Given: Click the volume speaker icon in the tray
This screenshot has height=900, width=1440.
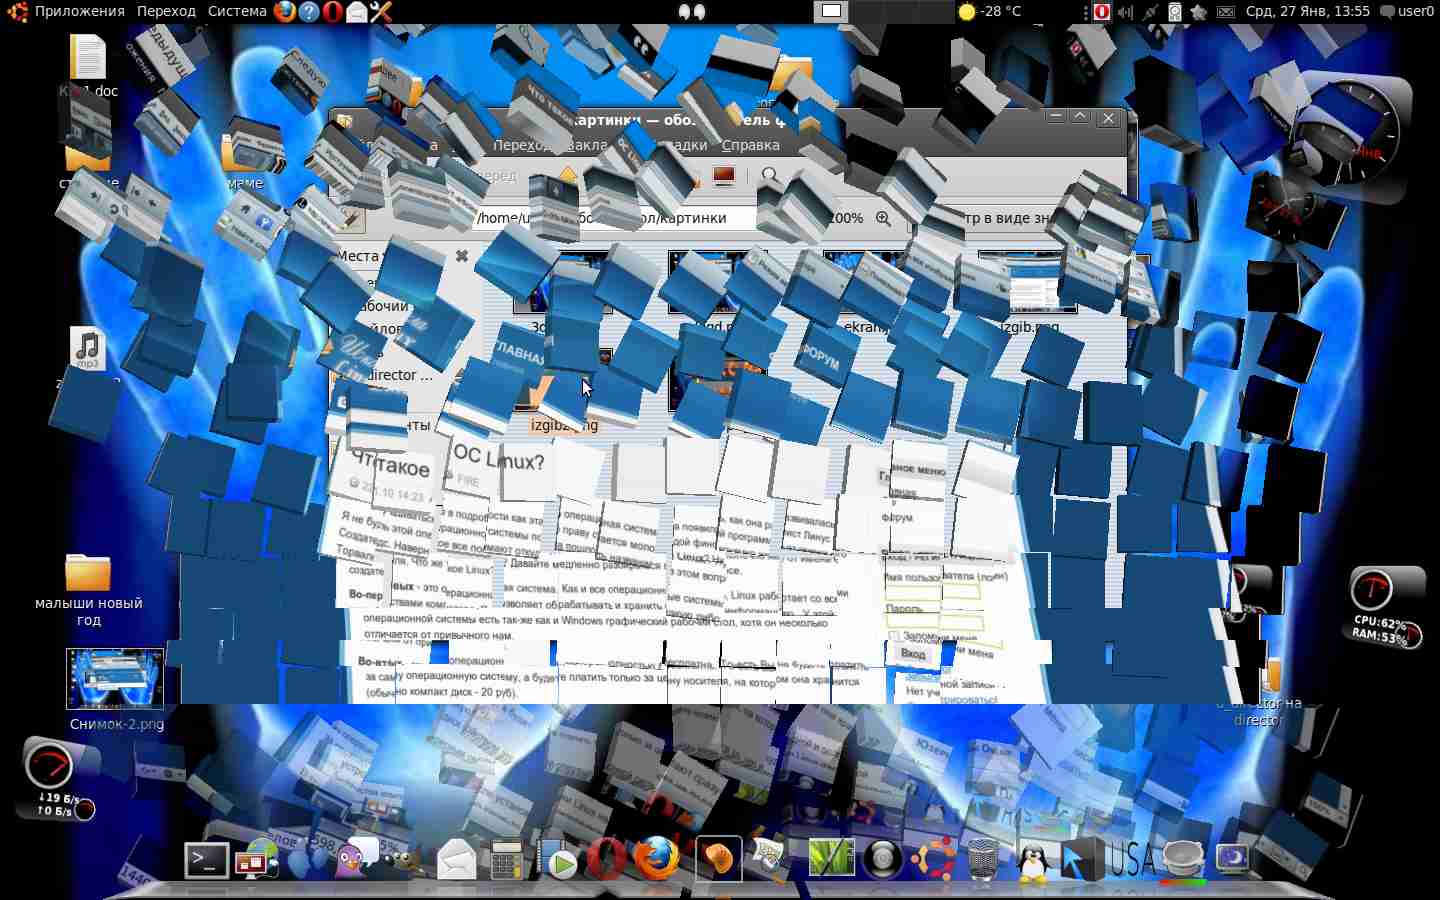Looking at the screenshot, I should (1125, 12).
